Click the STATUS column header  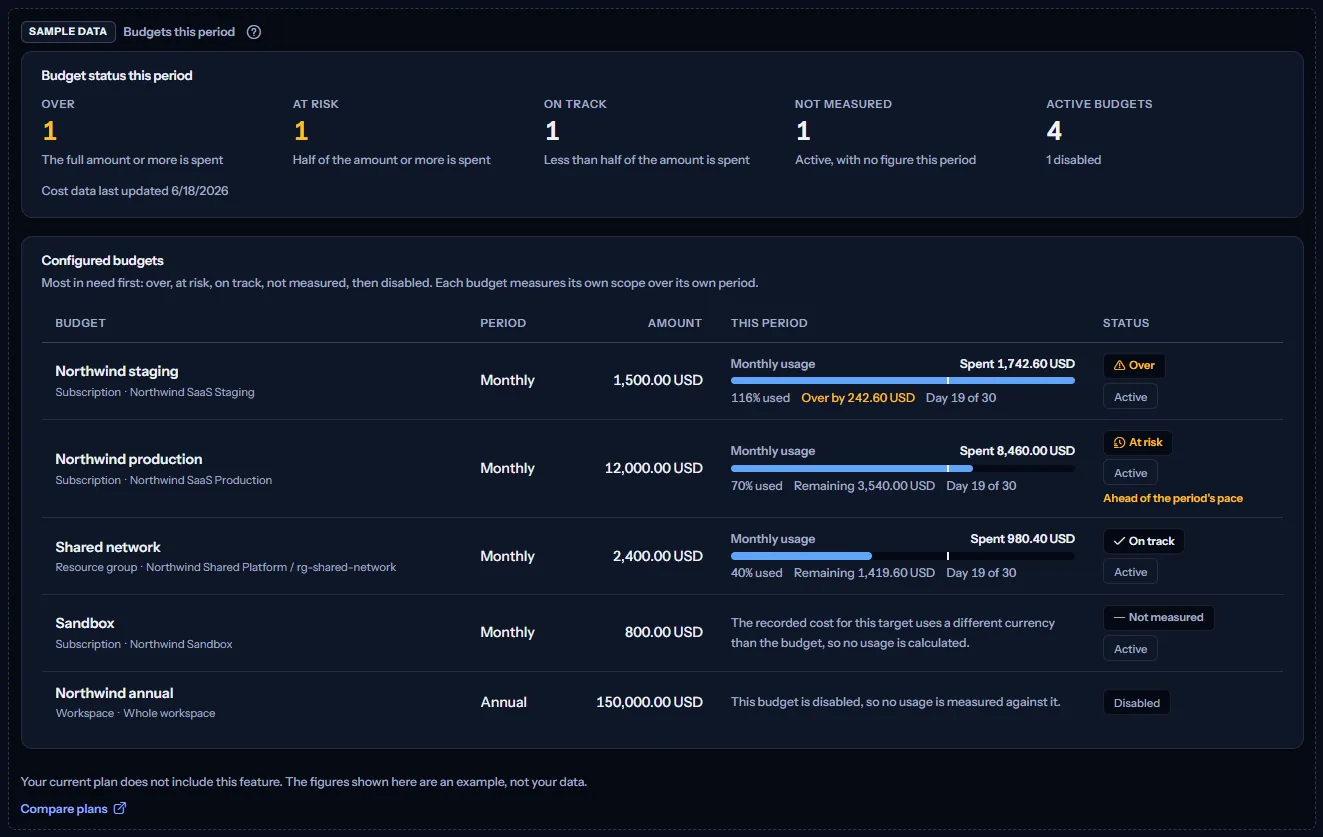(x=1126, y=323)
